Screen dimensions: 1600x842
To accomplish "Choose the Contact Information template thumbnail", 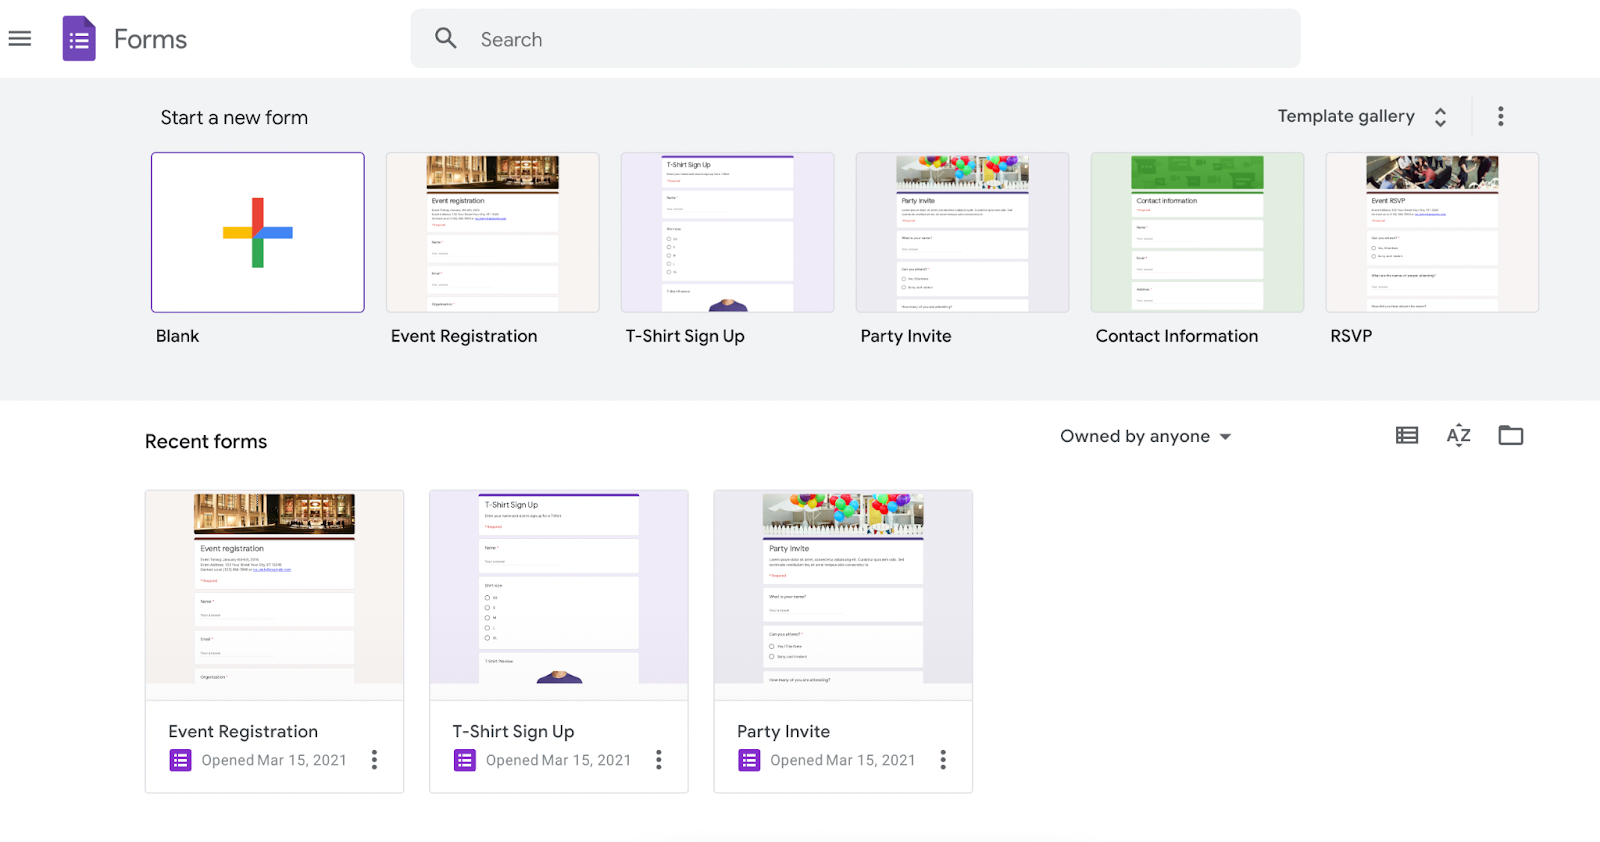I will (x=1198, y=232).
